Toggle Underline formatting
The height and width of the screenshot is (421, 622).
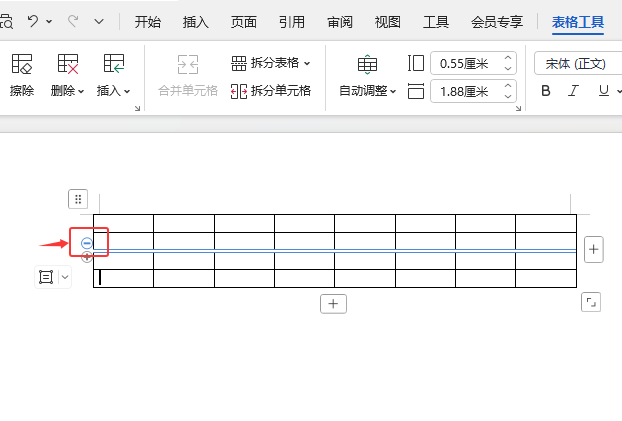(604, 91)
